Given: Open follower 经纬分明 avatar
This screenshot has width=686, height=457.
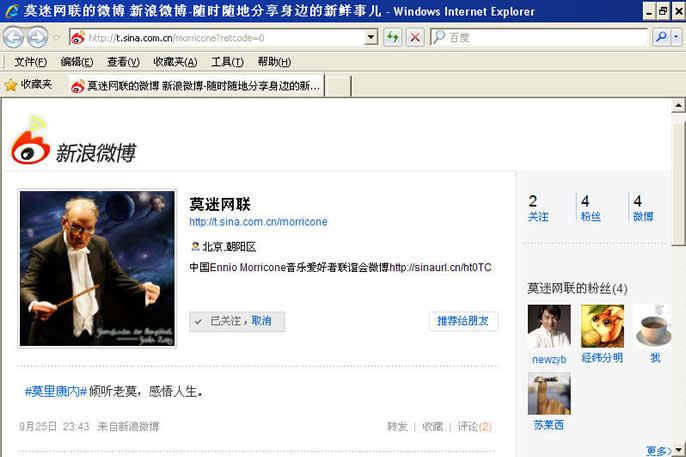Looking at the screenshot, I should (602, 326).
